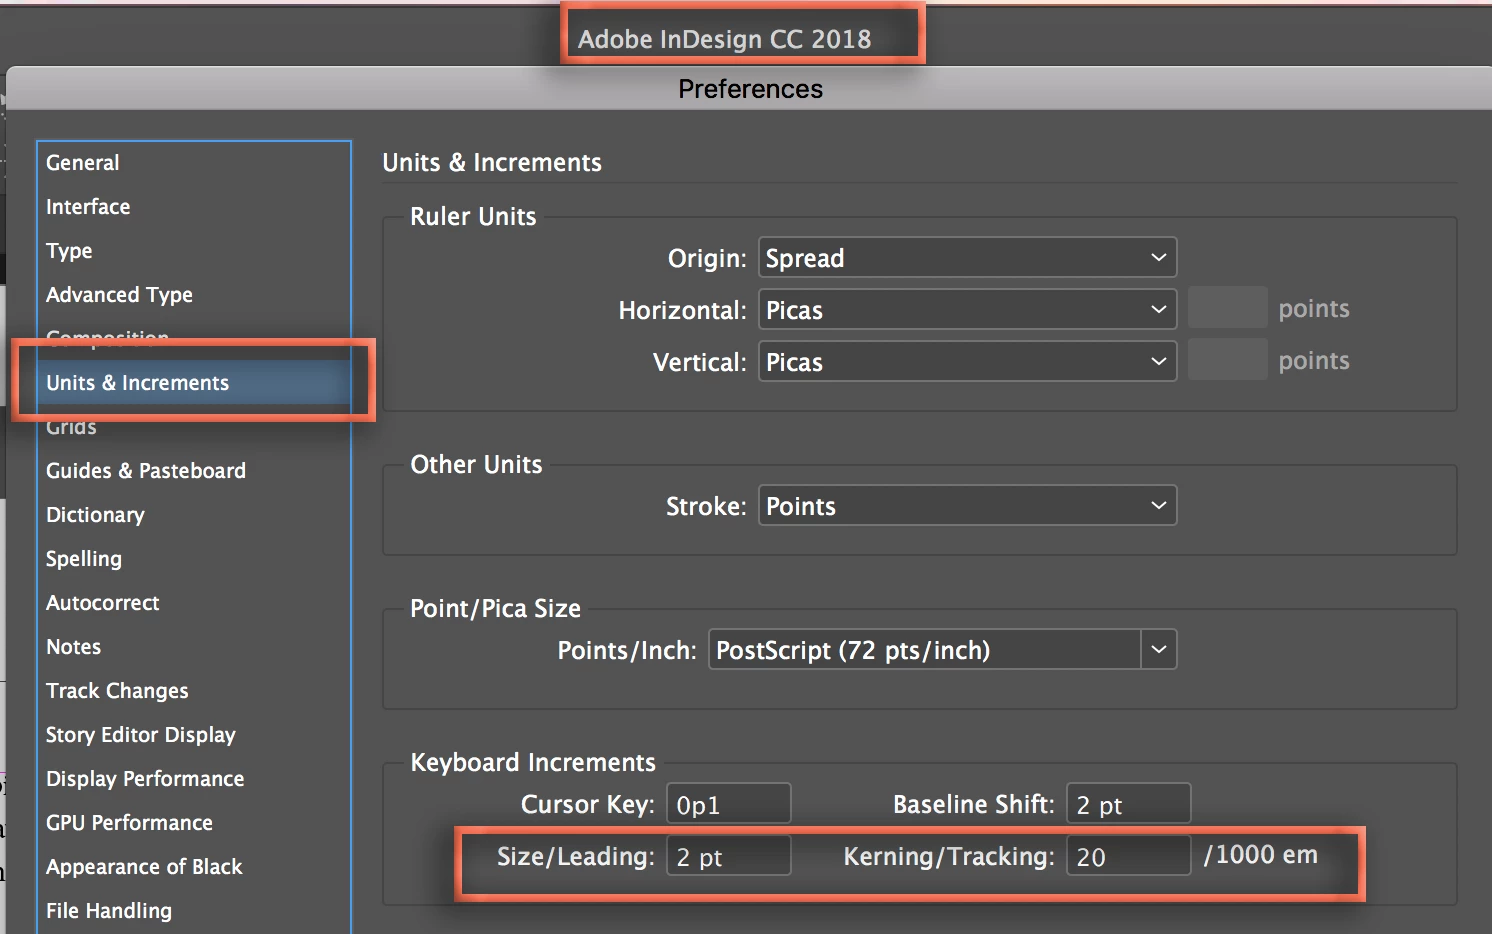Click the Cursor Key increment field

[728, 805]
